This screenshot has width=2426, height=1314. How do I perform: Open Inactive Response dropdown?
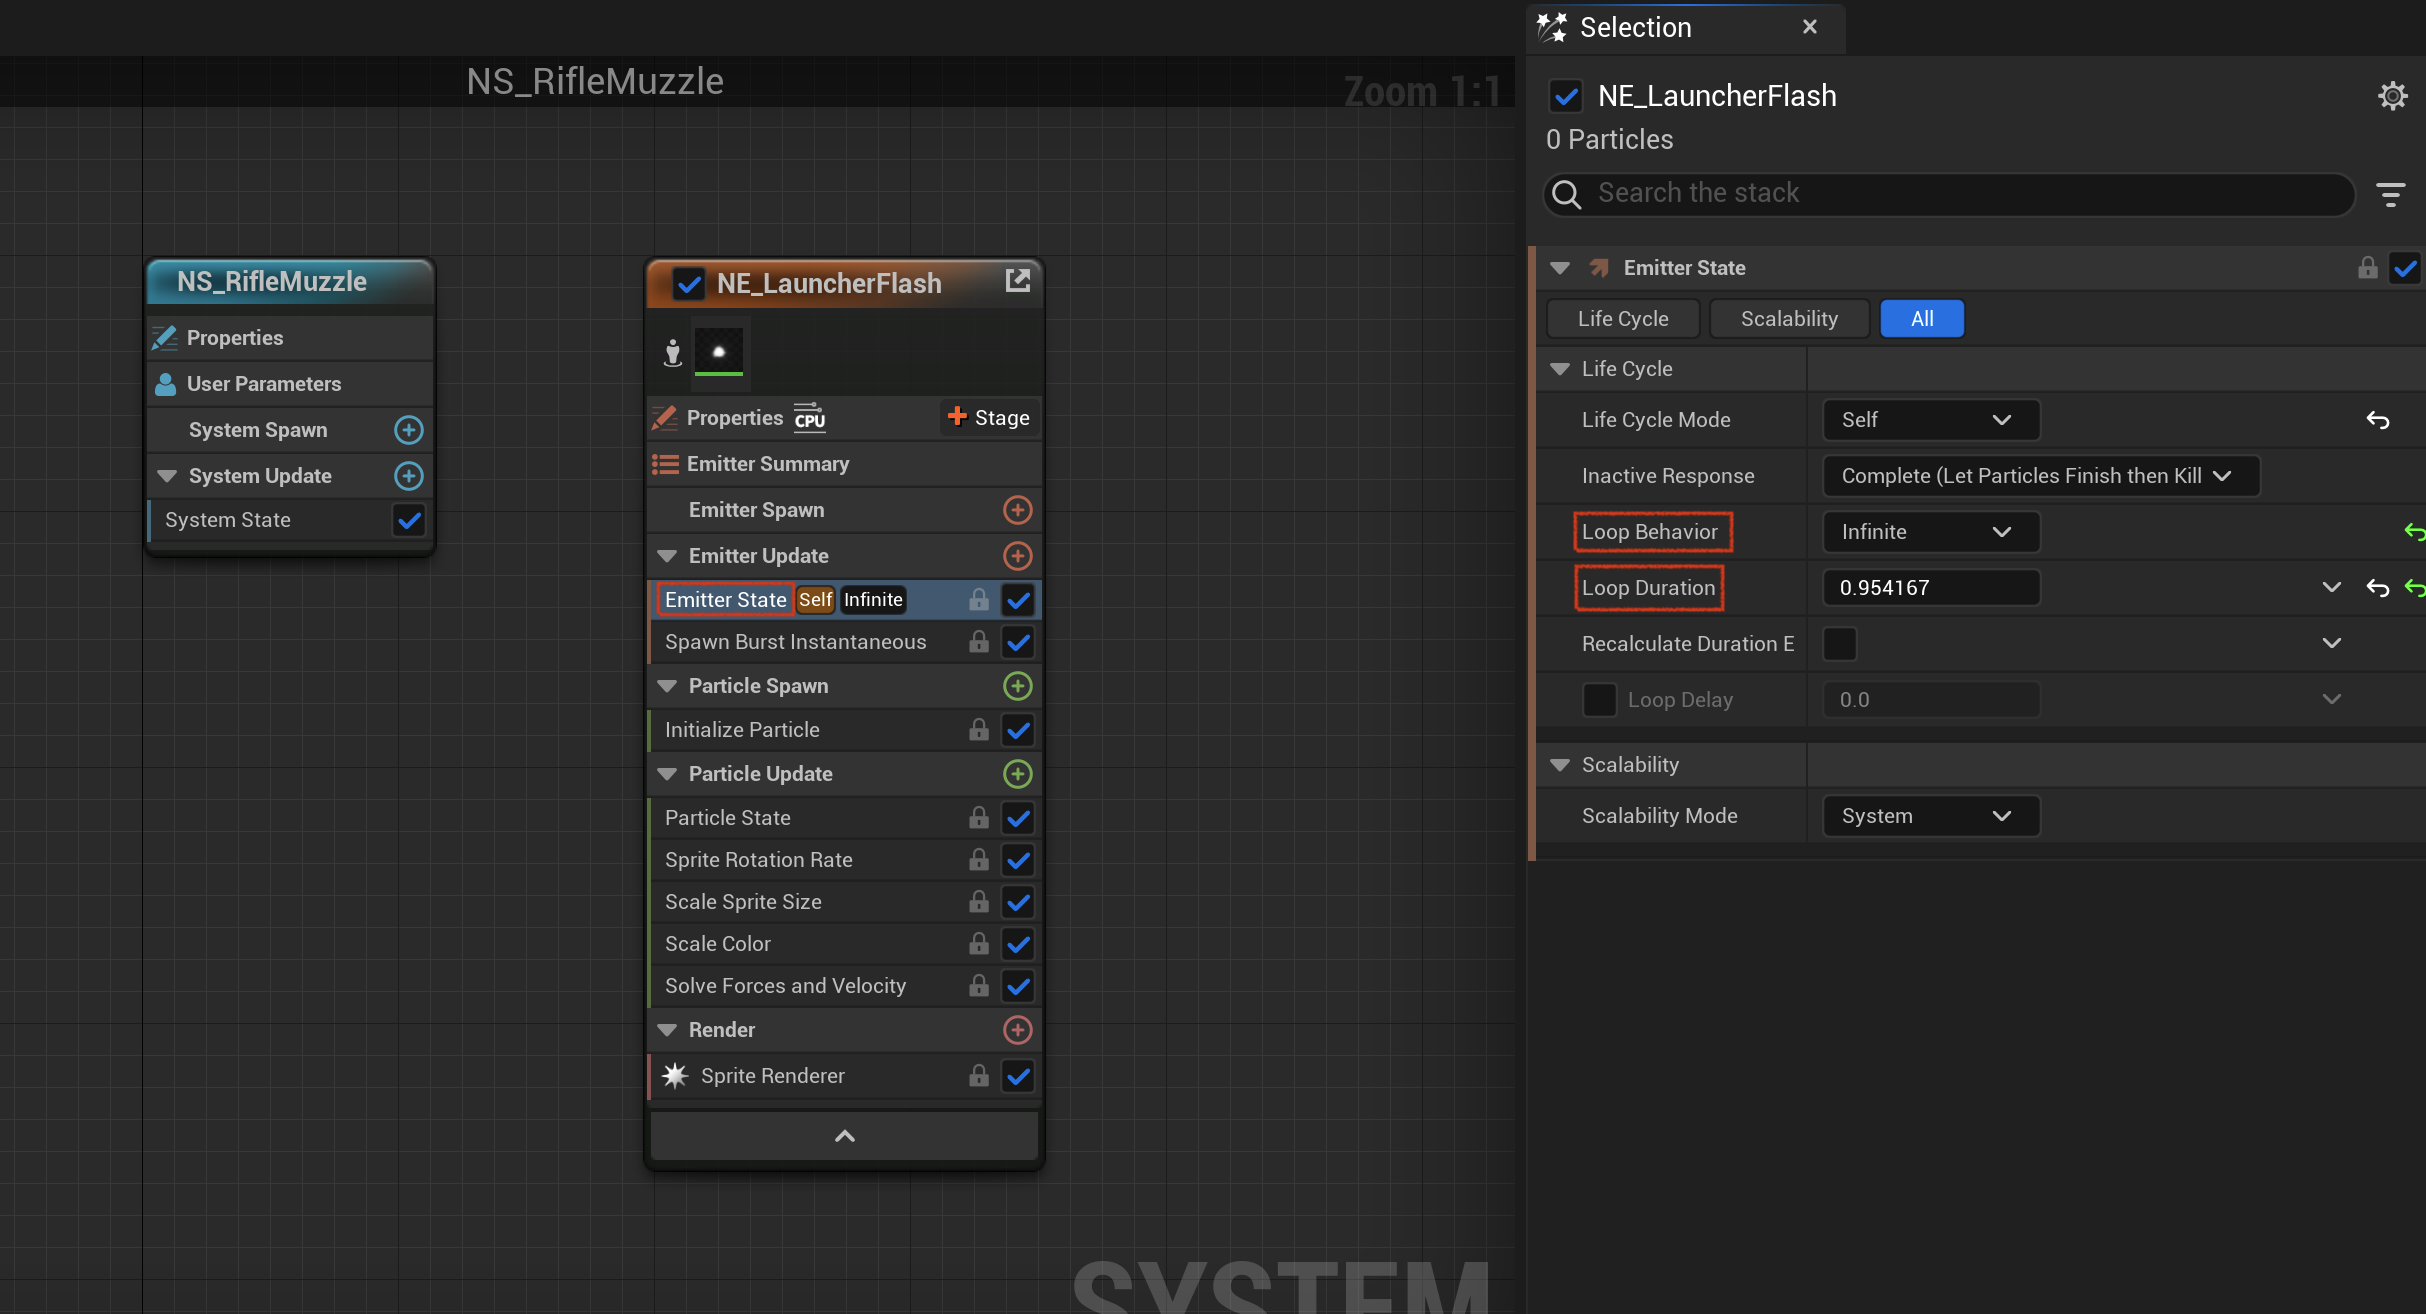pyautogui.click(x=2041, y=476)
